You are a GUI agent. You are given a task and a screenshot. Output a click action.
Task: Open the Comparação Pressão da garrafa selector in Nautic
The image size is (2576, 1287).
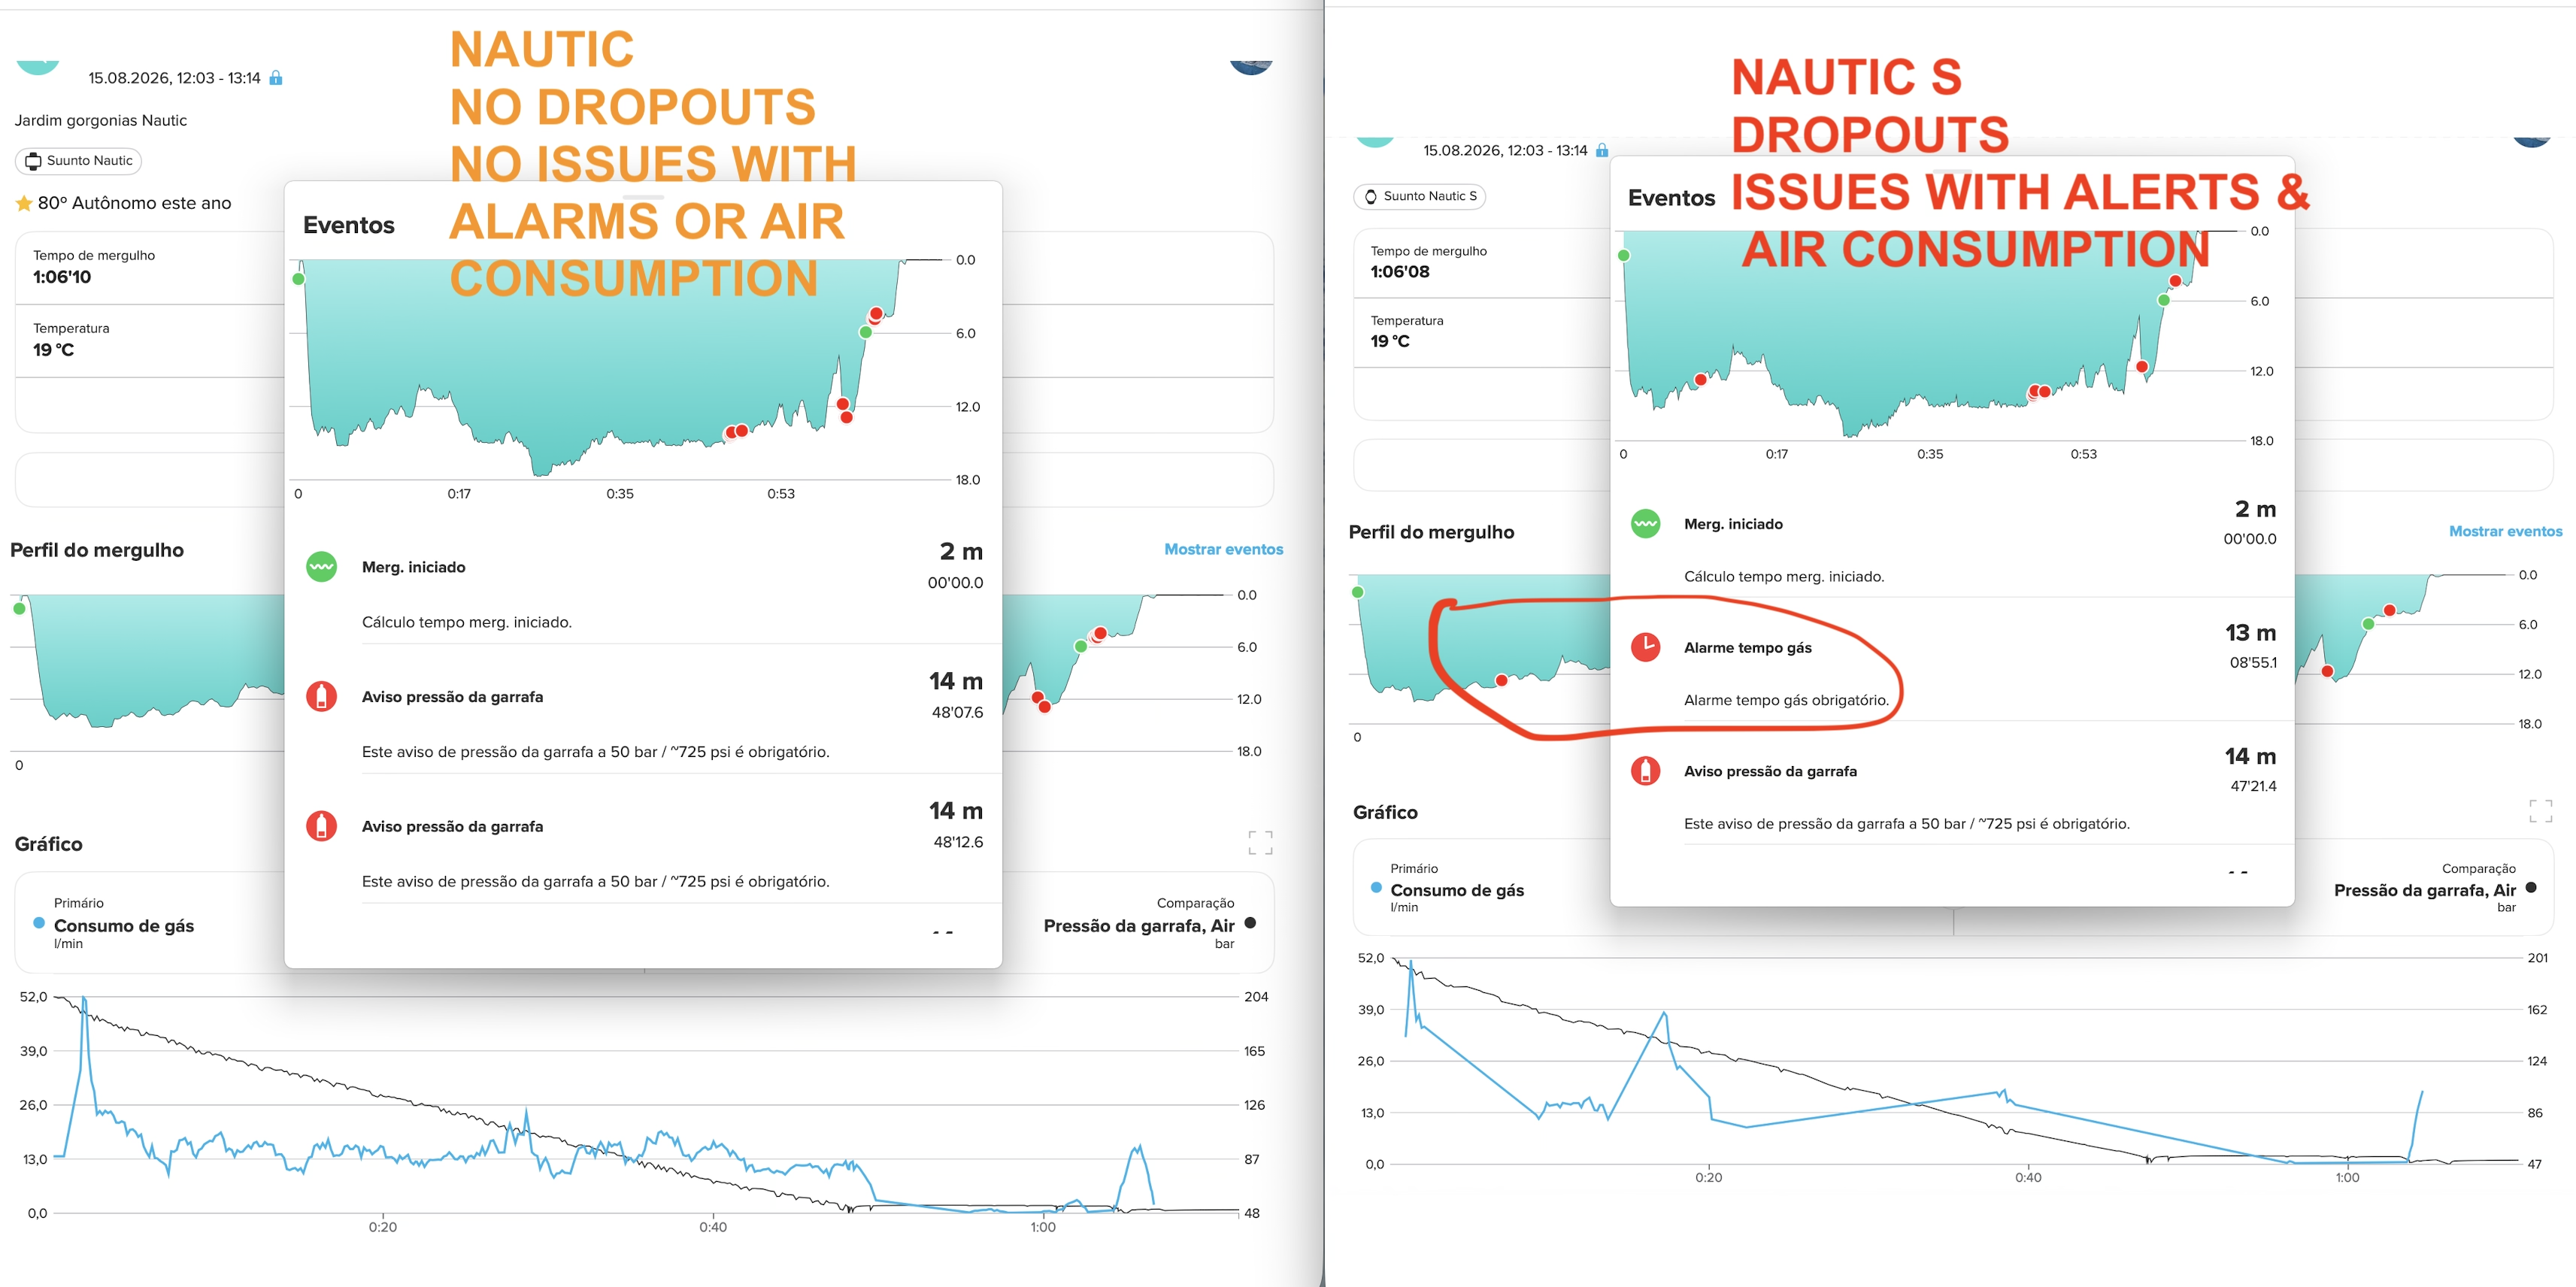point(1148,924)
